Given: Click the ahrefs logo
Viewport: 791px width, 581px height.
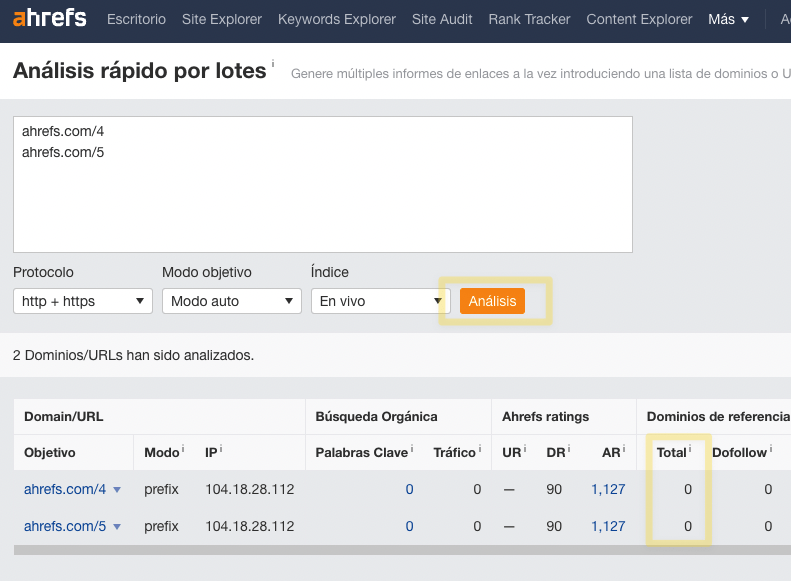Looking at the screenshot, I should coord(49,19).
